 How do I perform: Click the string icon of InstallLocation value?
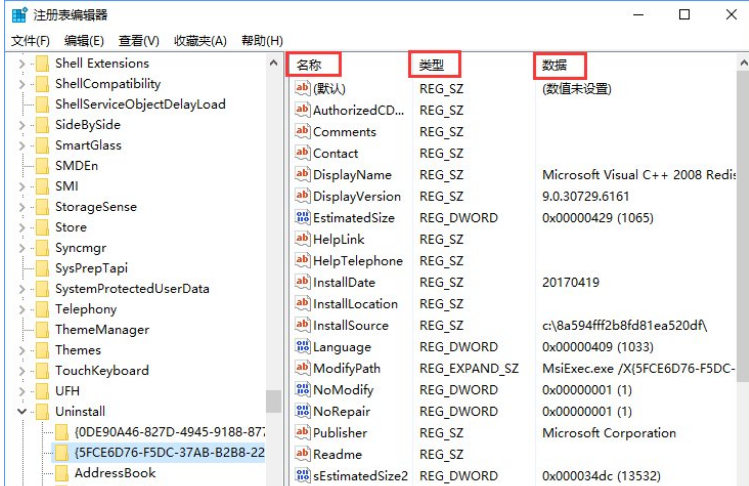(302, 303)
